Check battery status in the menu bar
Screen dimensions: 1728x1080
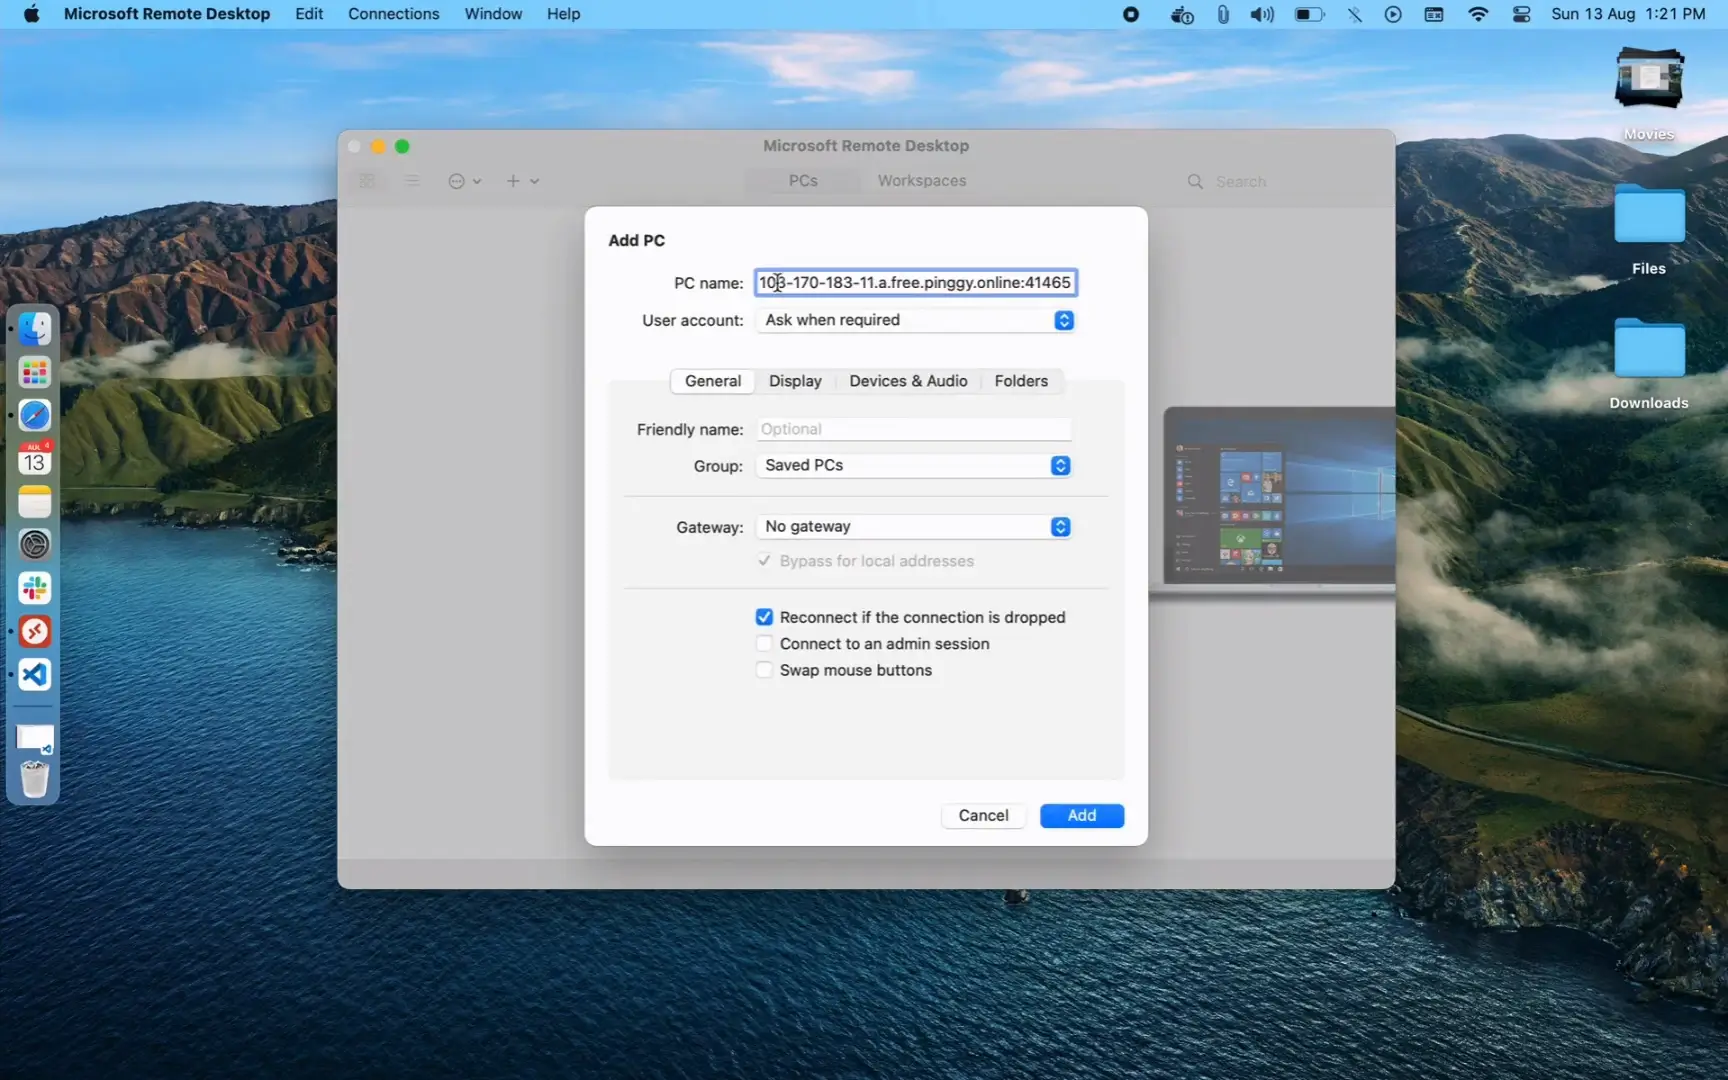click(x=1309, y=14)
